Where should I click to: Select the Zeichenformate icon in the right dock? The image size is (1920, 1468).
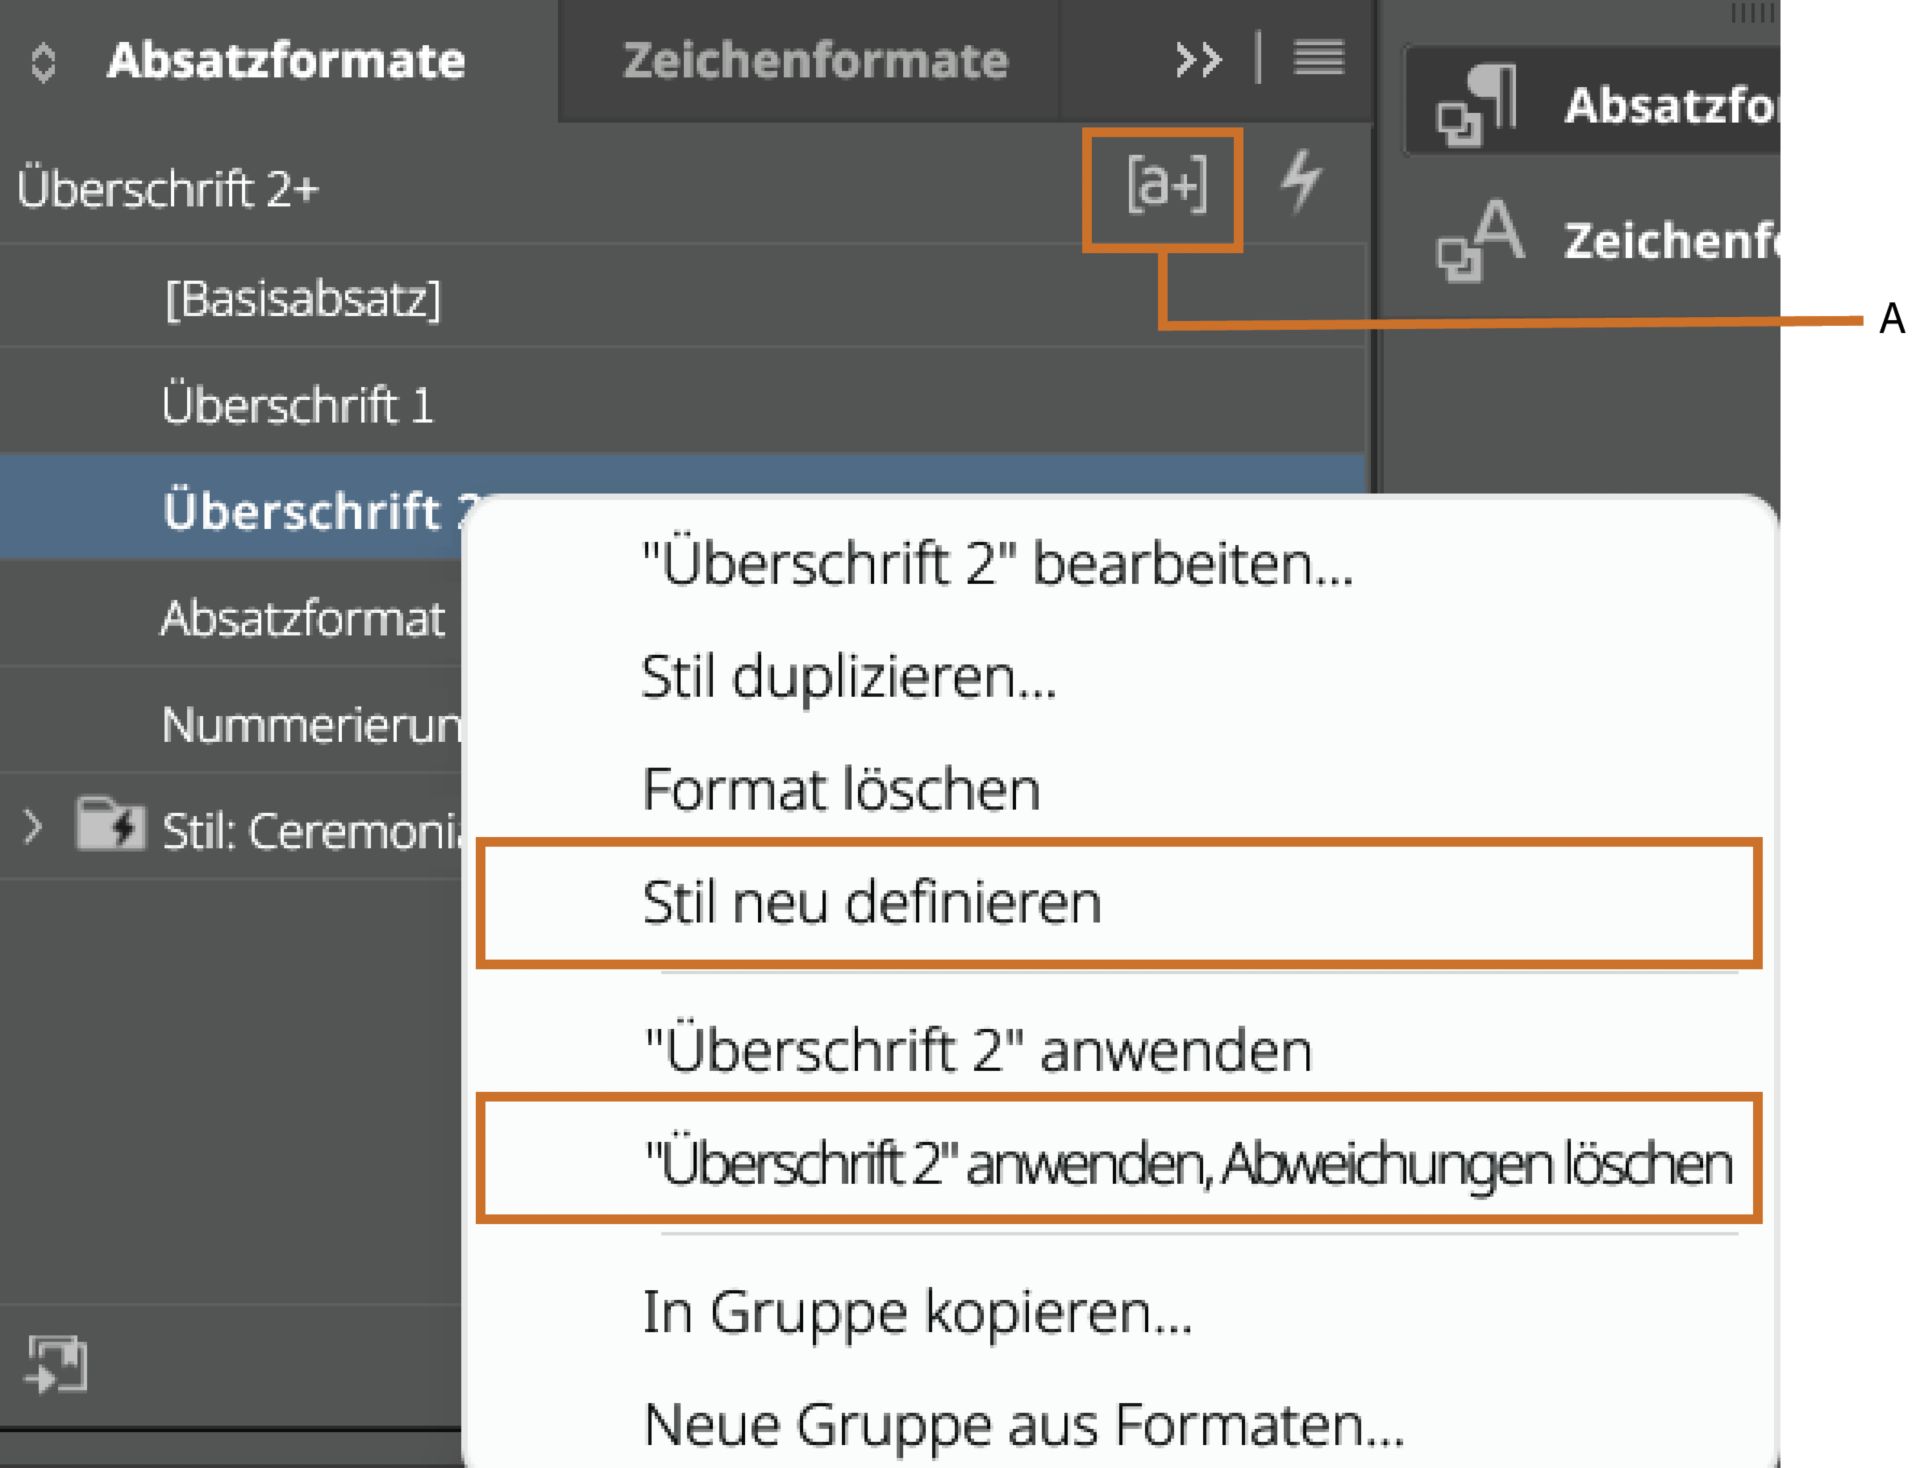pyautogui.click(x=1478, y=238)
